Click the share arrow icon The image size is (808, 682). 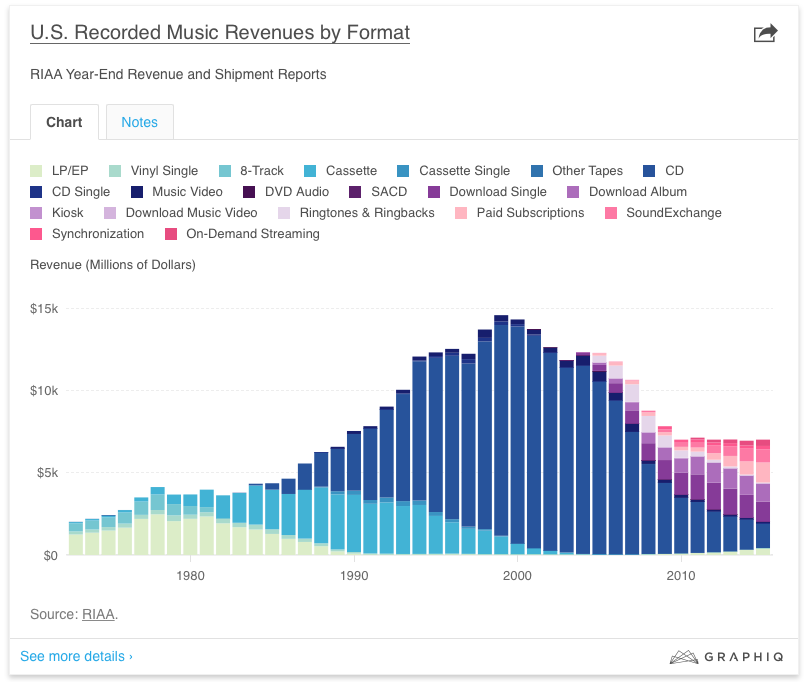tap(765, 33)
